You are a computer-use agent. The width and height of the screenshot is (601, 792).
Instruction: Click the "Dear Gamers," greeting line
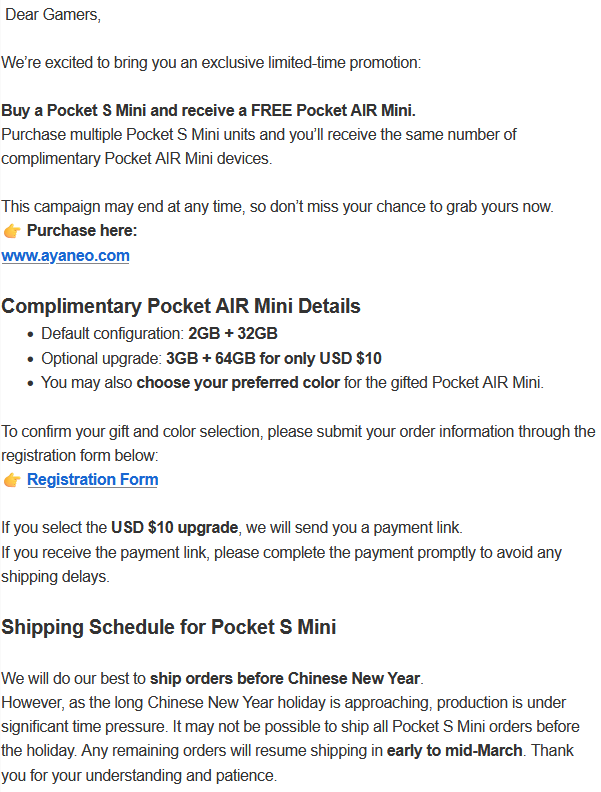coord(52,15)
